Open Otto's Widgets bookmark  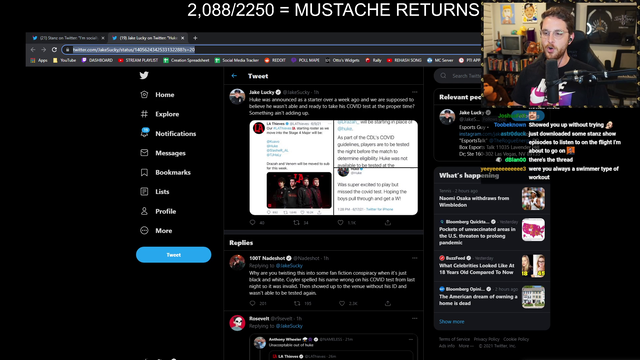tap(342, 60)
